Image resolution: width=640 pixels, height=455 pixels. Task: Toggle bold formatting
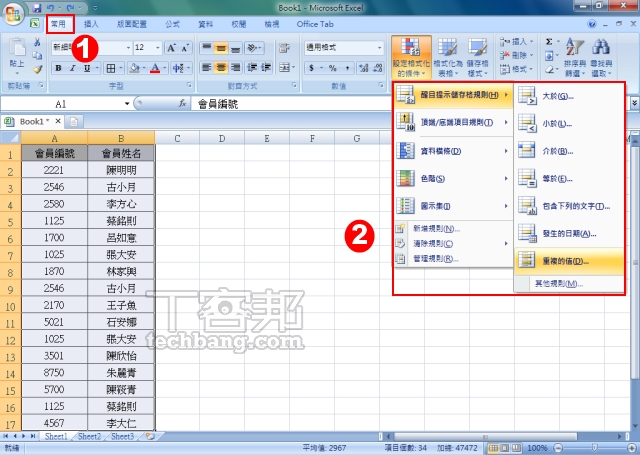(x=58, y=68)
